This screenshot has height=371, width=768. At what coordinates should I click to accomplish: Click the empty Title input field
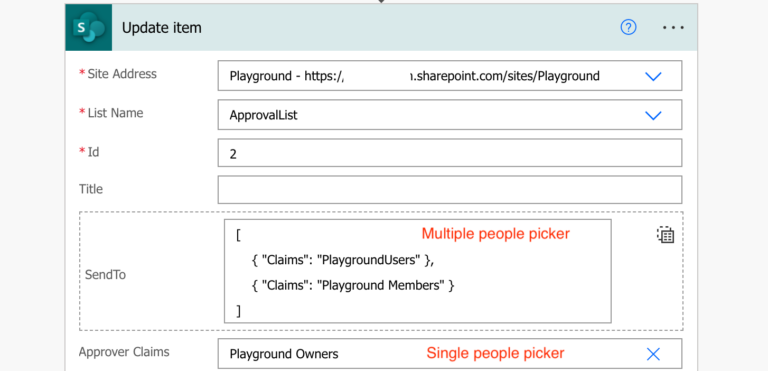(450, 190)
